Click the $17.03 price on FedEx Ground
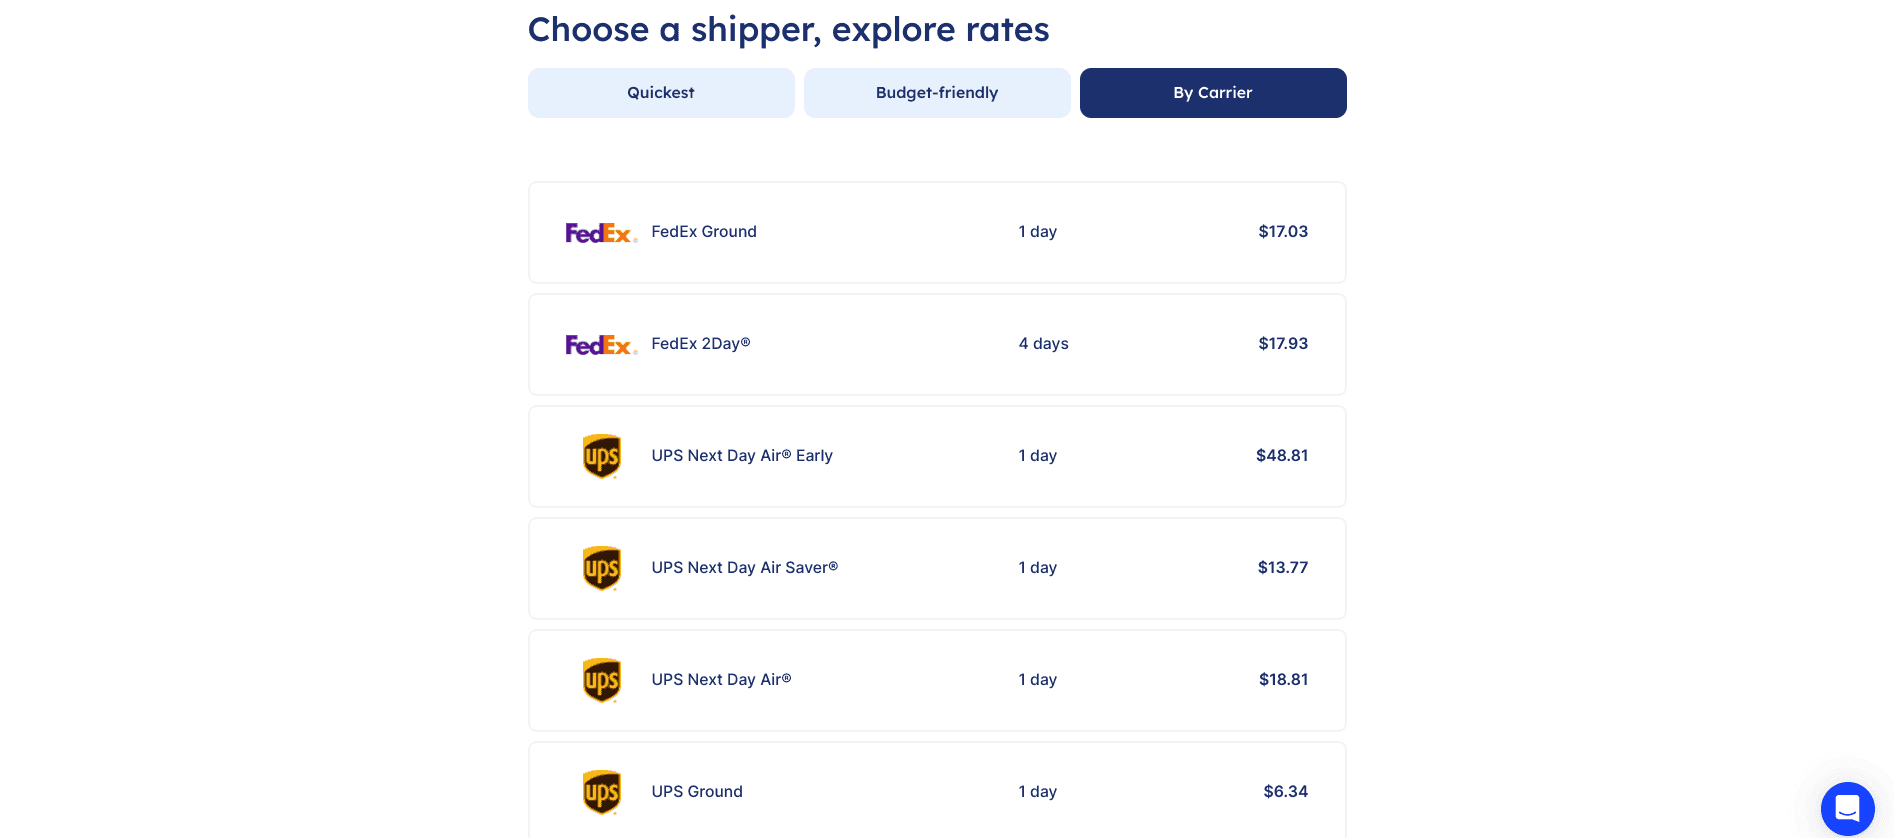 (1283, 231)
